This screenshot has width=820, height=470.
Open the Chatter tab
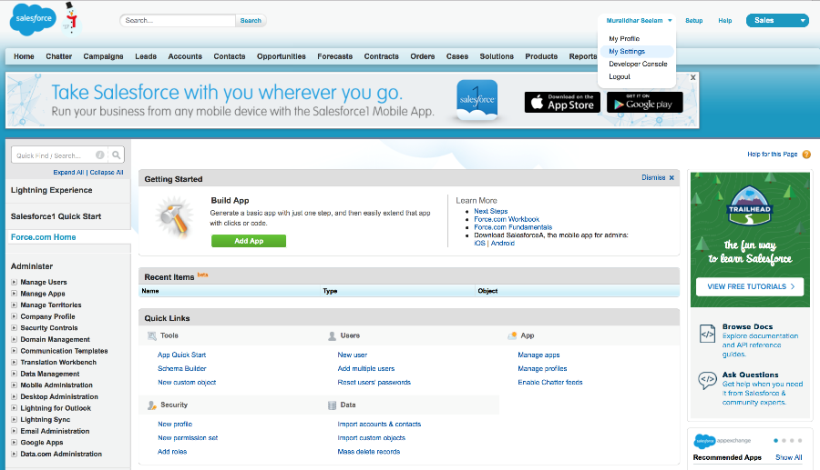tap(59, 56)
